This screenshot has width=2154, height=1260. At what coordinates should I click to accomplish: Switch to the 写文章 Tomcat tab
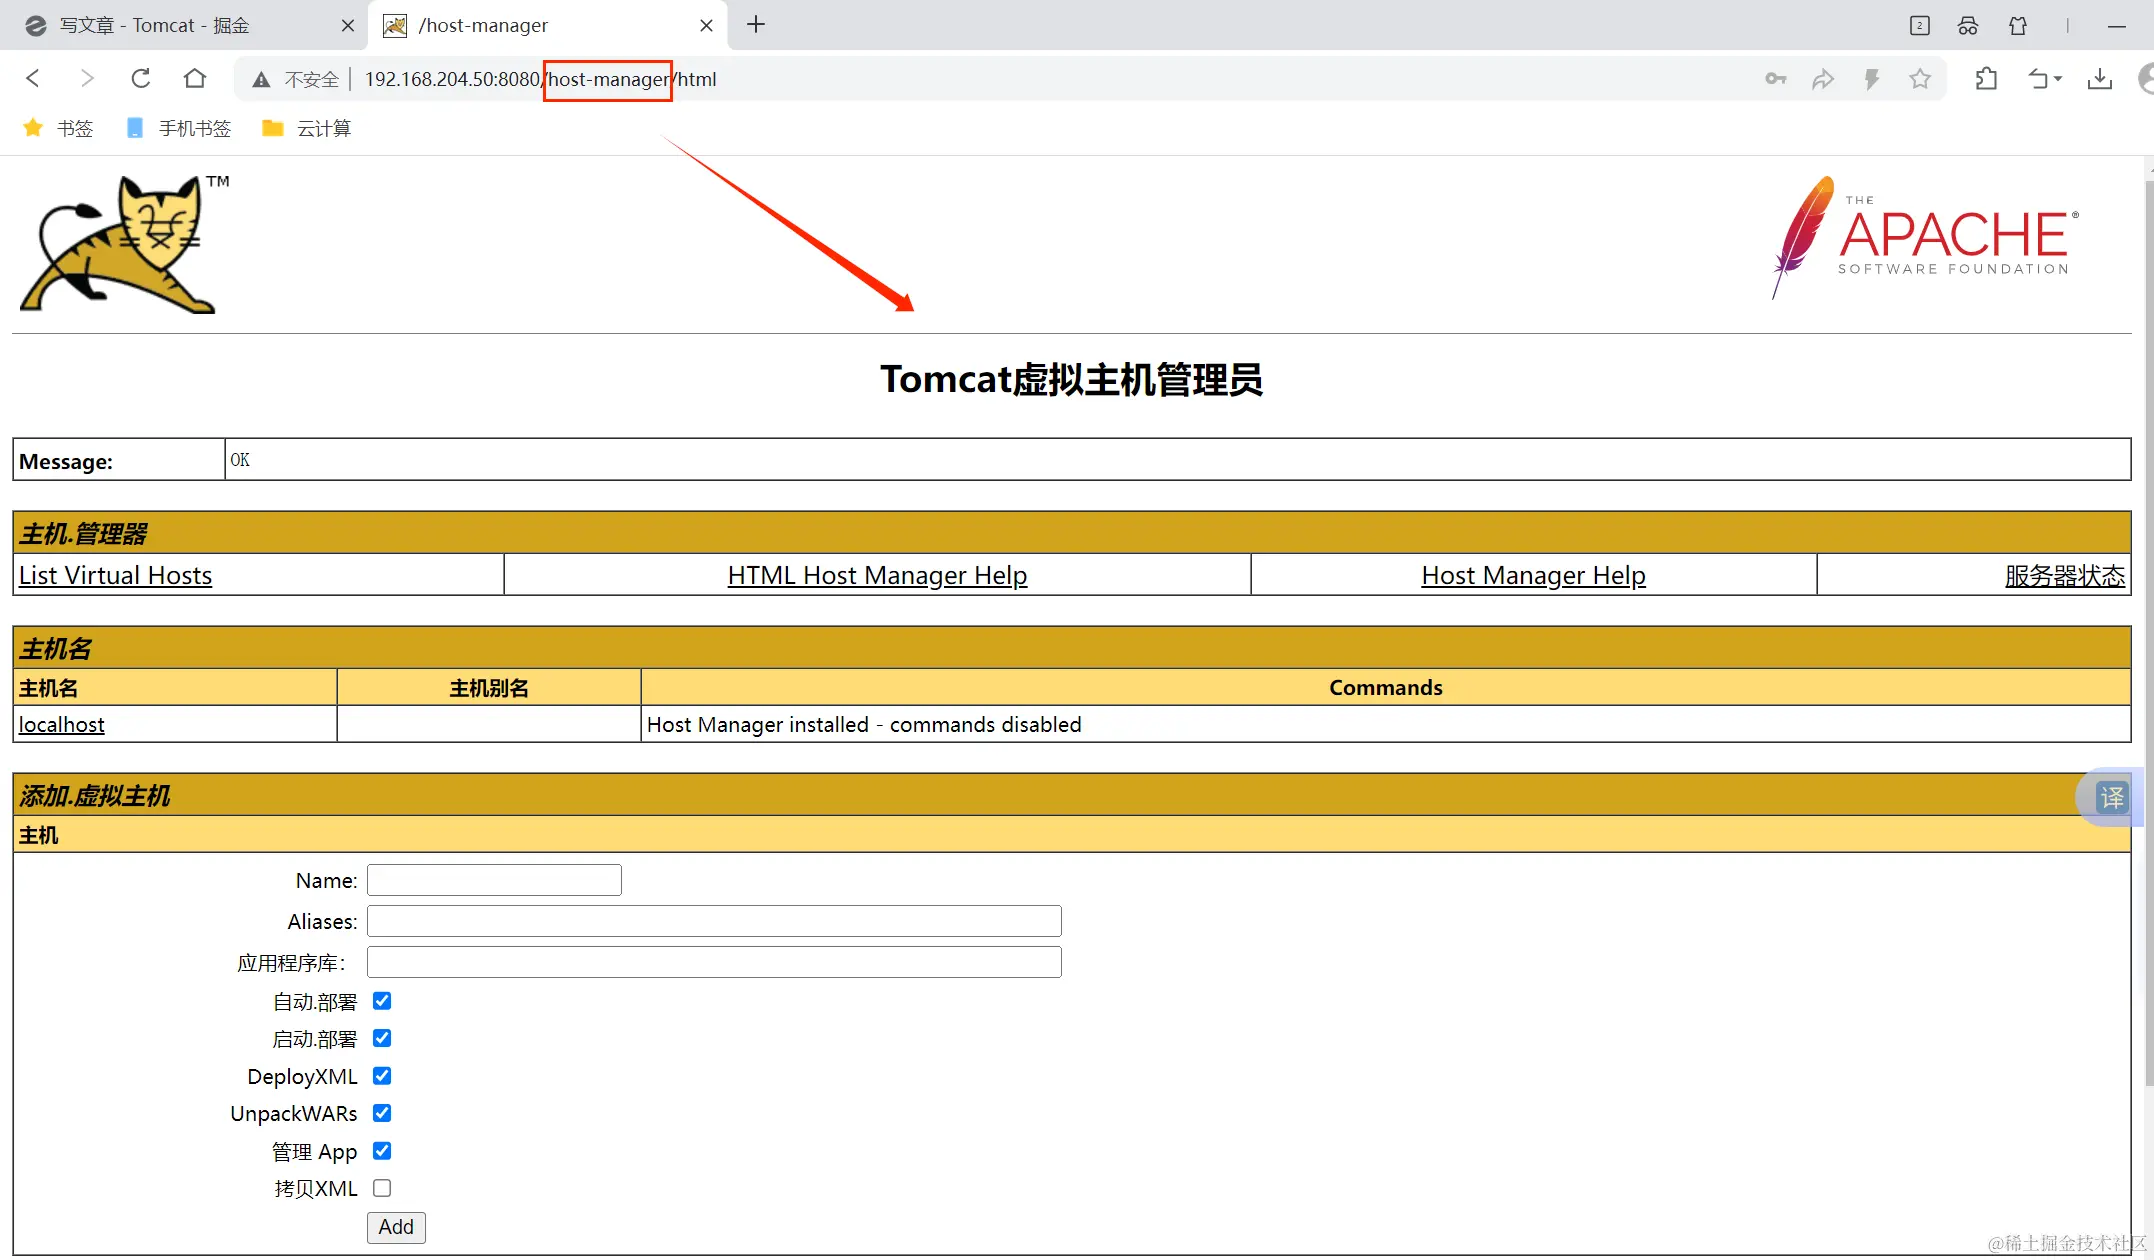(x=155, y=25)
